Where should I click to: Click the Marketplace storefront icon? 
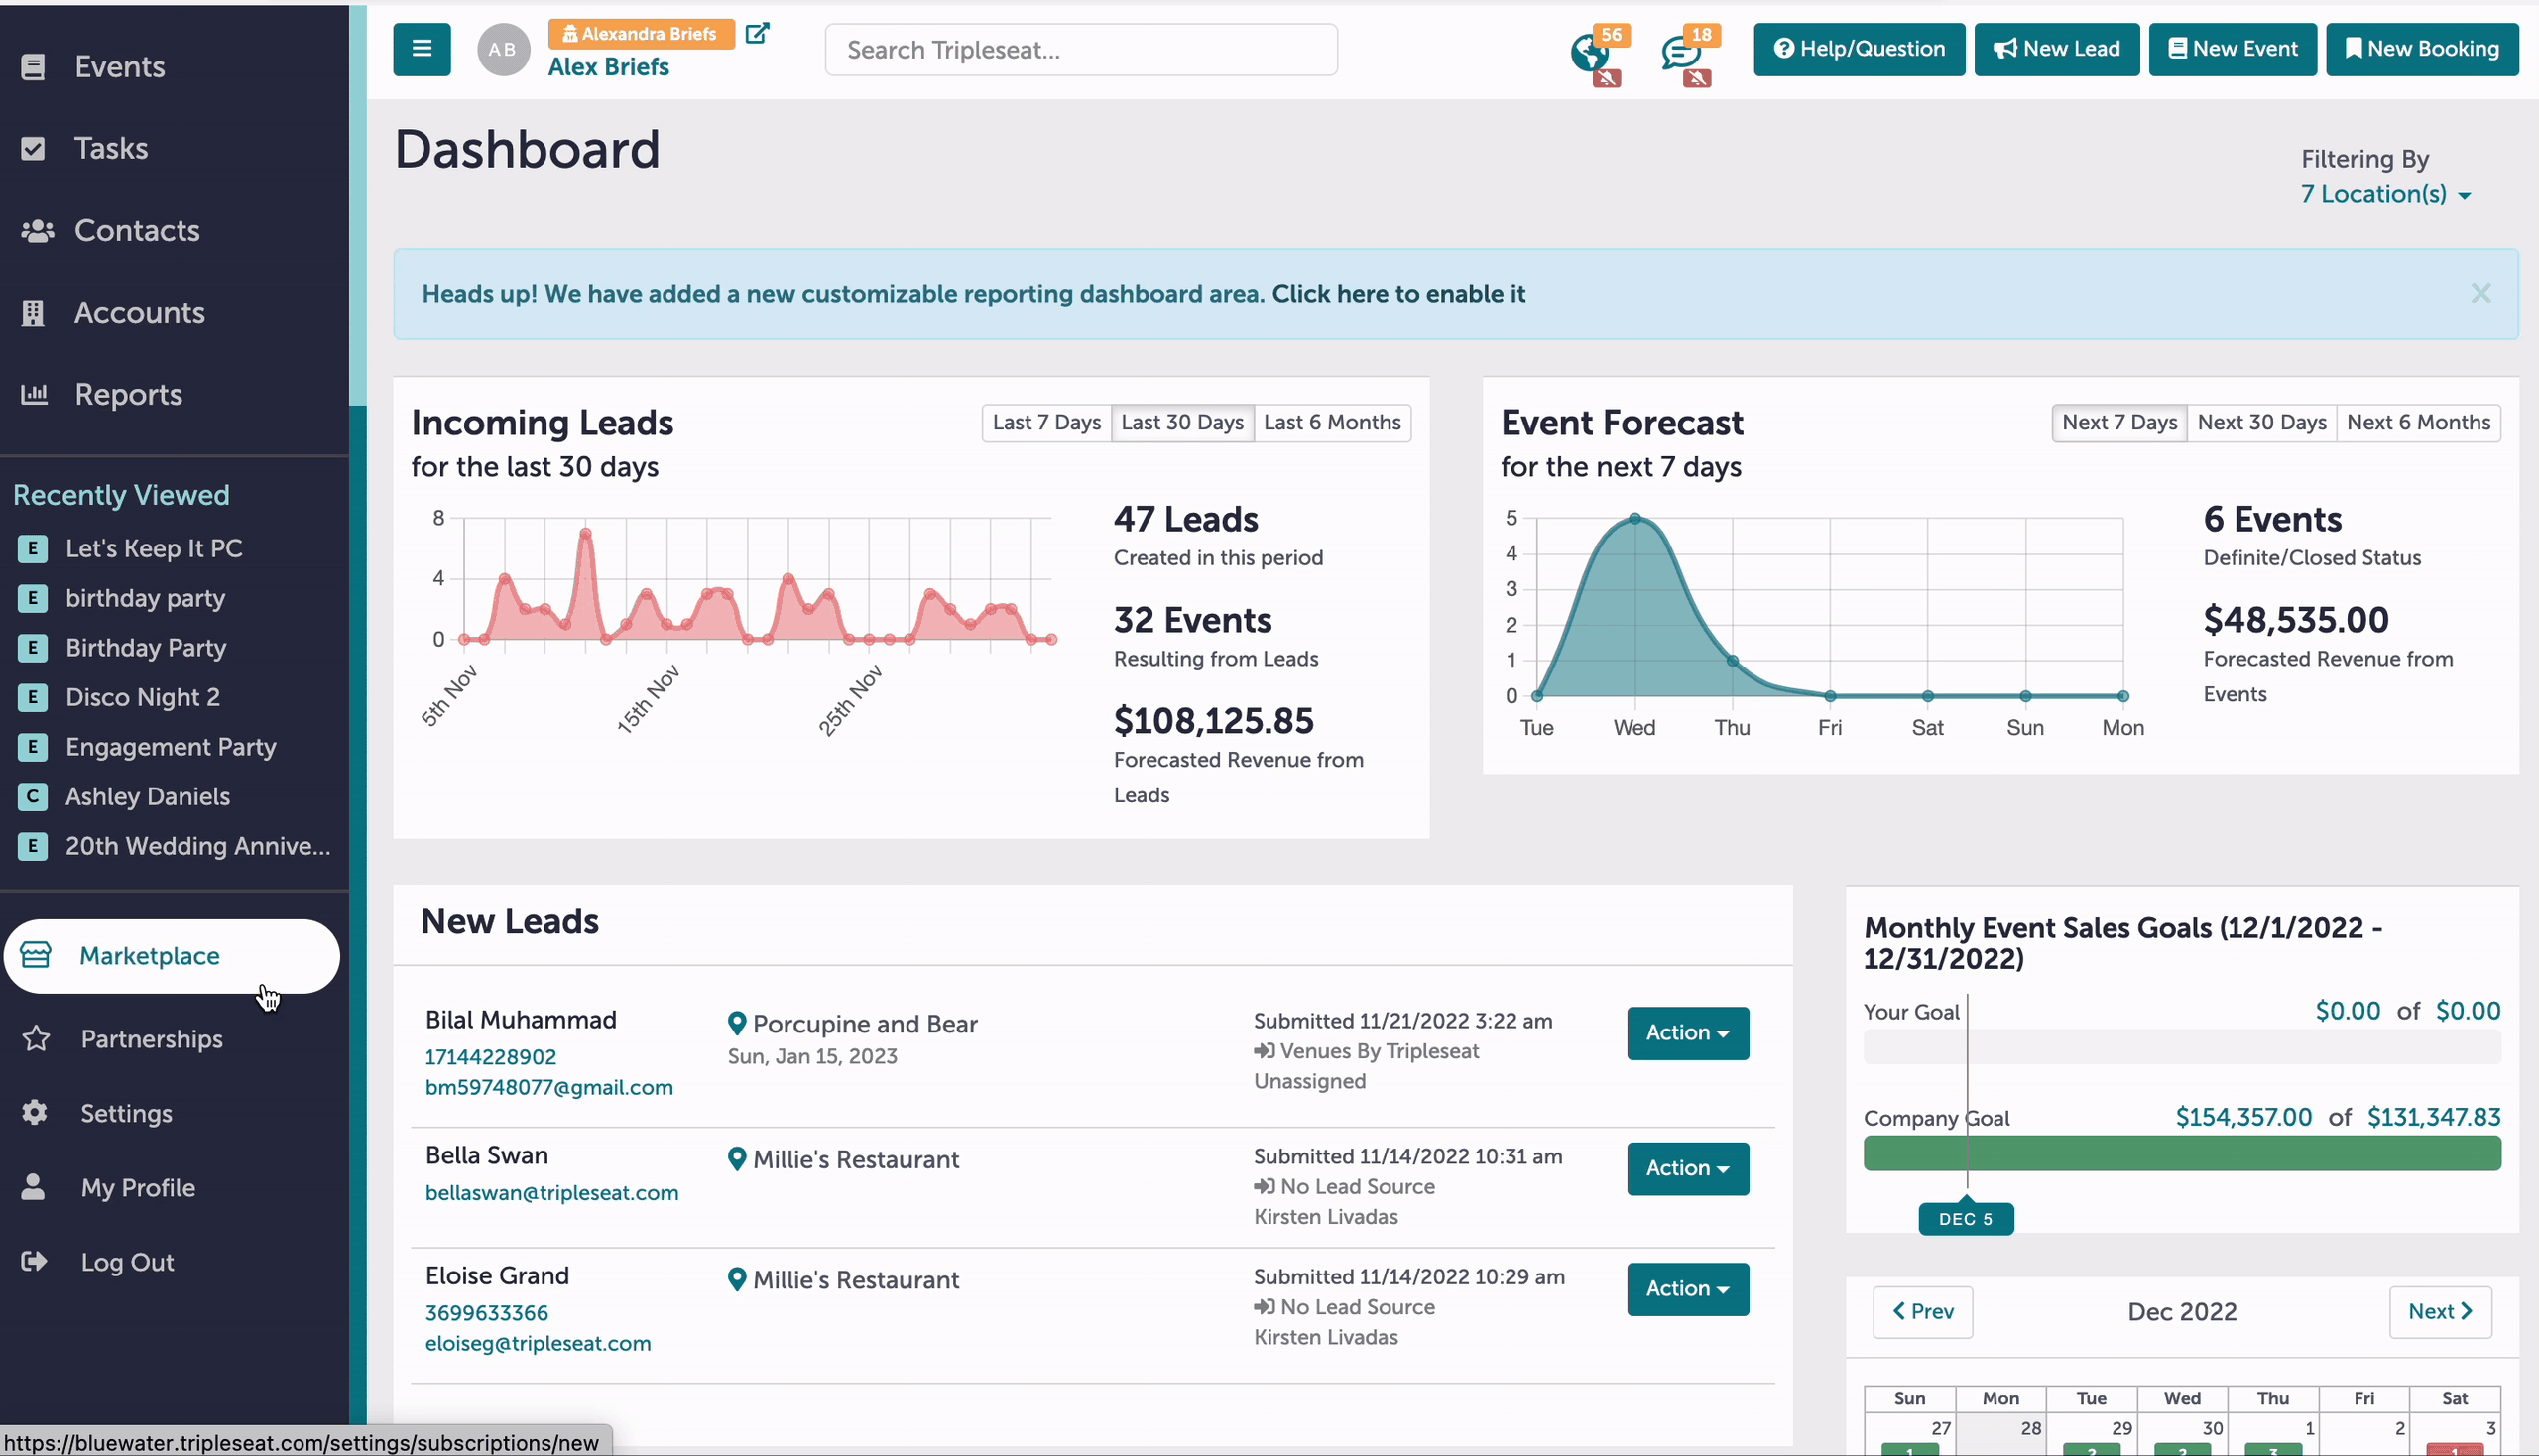36,955
